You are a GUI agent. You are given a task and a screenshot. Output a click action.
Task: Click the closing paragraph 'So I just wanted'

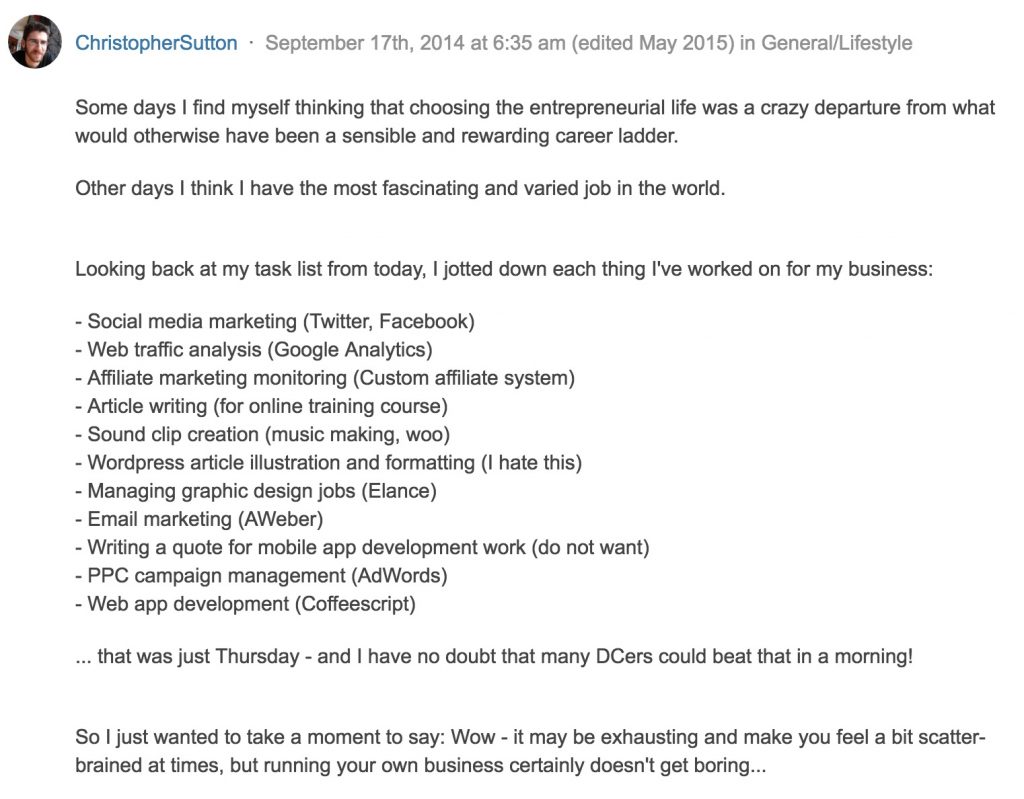530,751
